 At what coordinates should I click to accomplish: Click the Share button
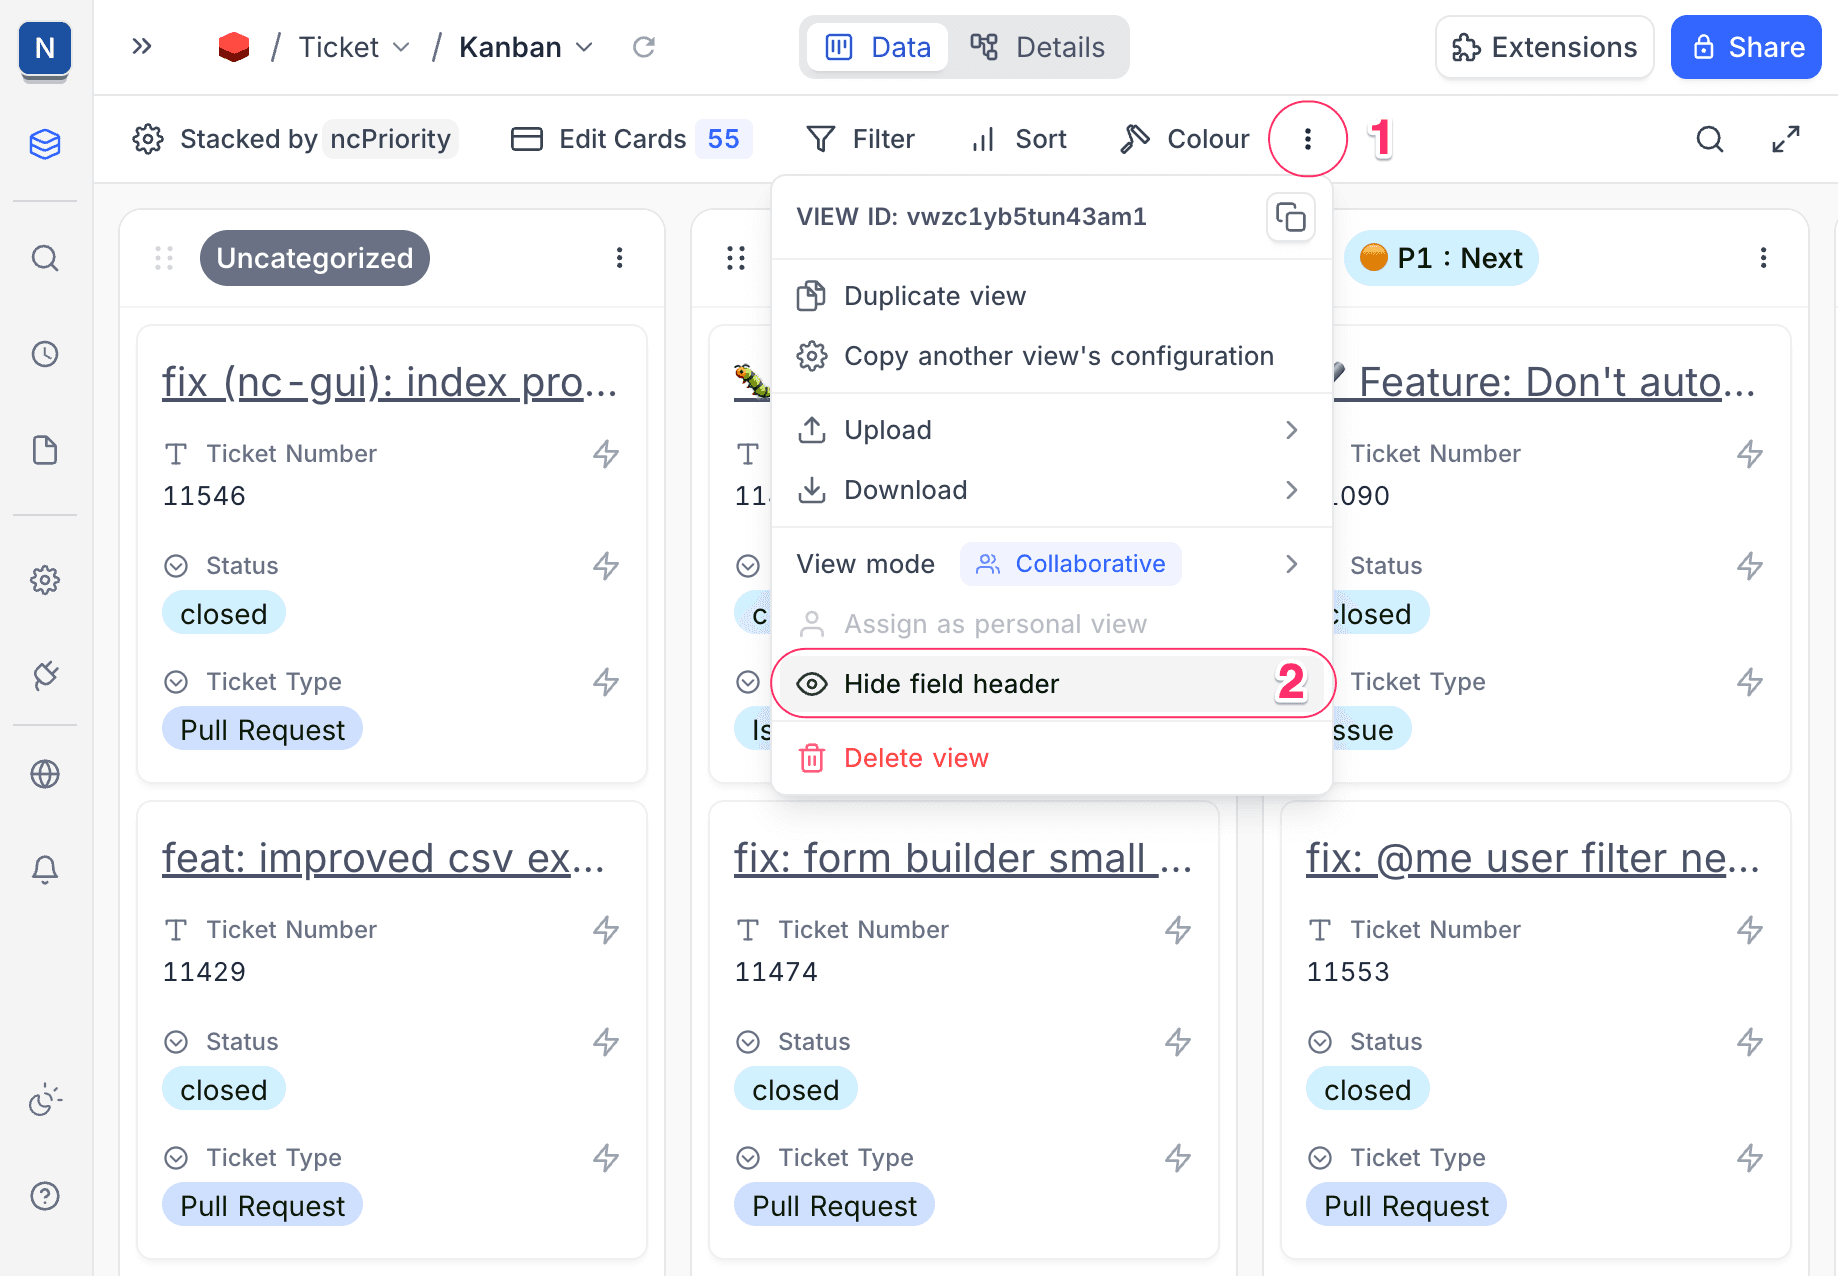point(1745,47)
